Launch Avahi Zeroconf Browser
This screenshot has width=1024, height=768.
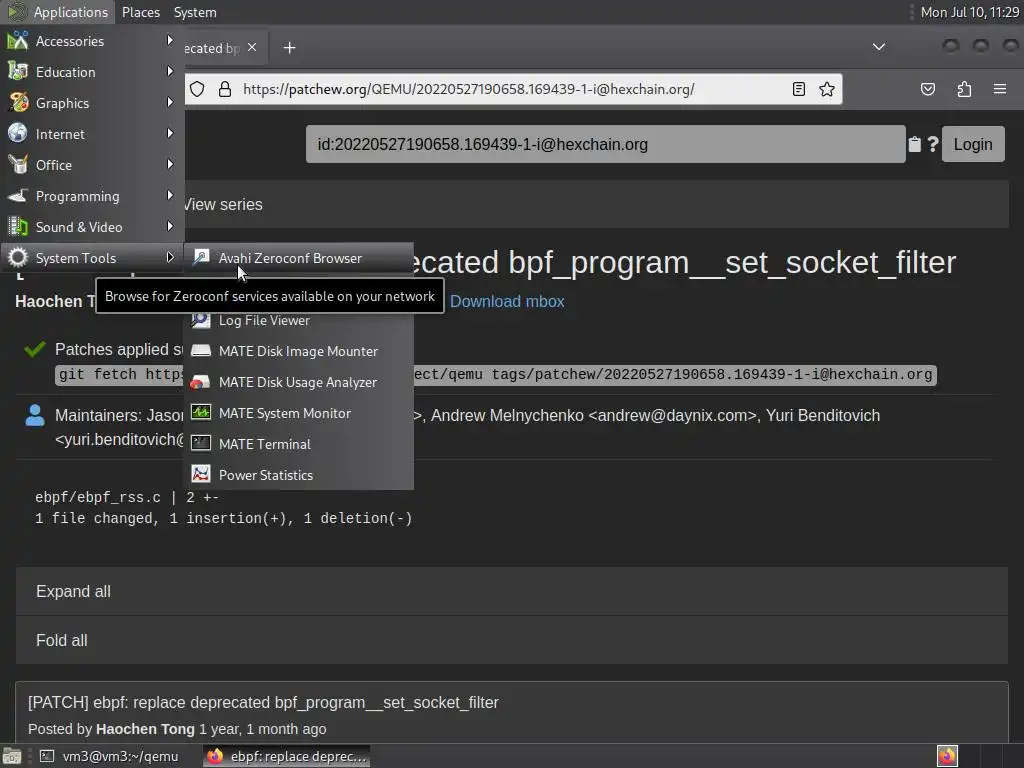point(298,258)
